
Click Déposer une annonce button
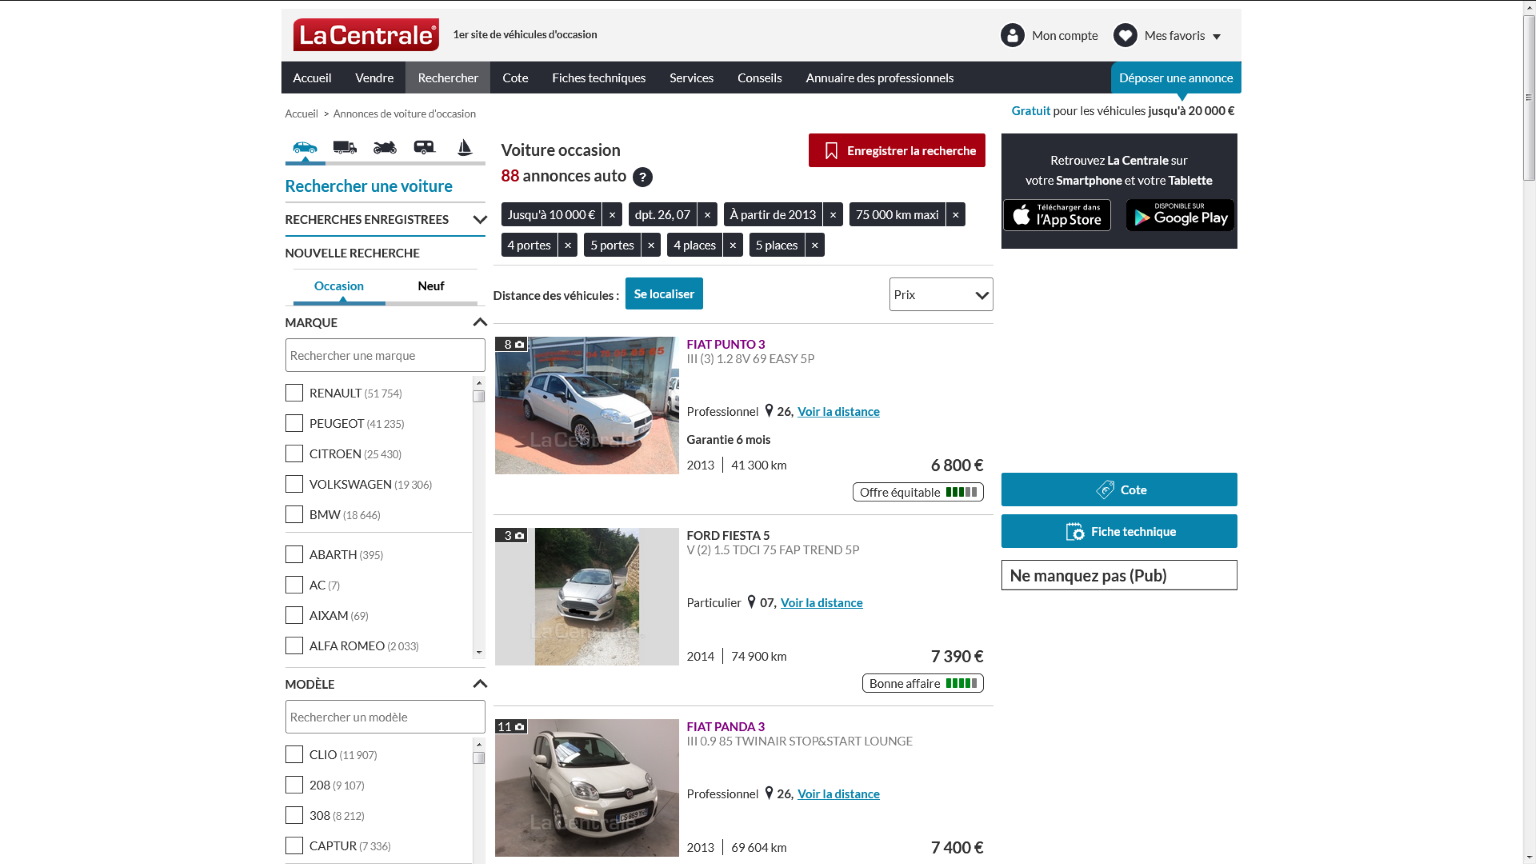click(x=1176, y=78)
